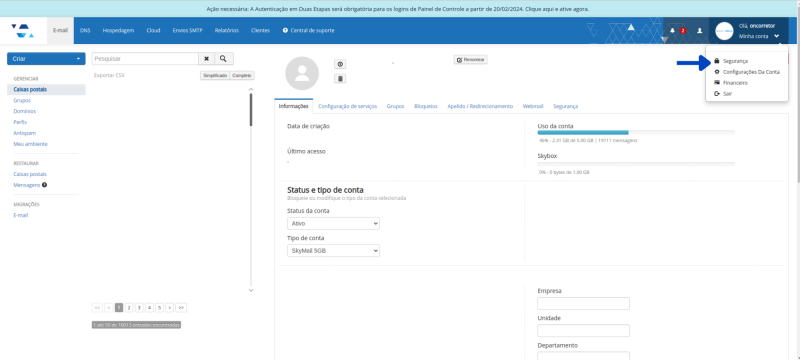
Task: Switch to Apelido / Redirecionamento tab
Action: (480, 106)
